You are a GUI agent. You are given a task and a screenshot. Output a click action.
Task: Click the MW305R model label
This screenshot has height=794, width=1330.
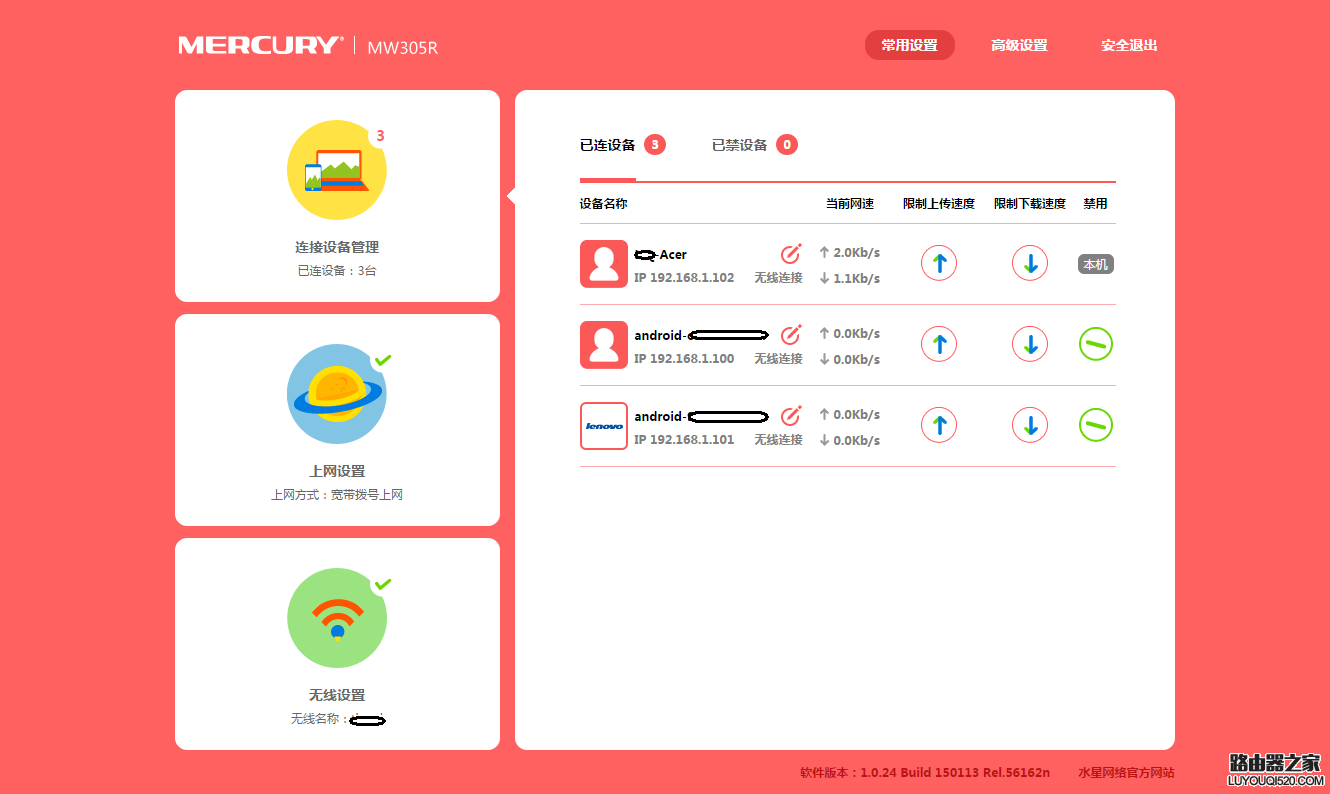coord(402,47)
